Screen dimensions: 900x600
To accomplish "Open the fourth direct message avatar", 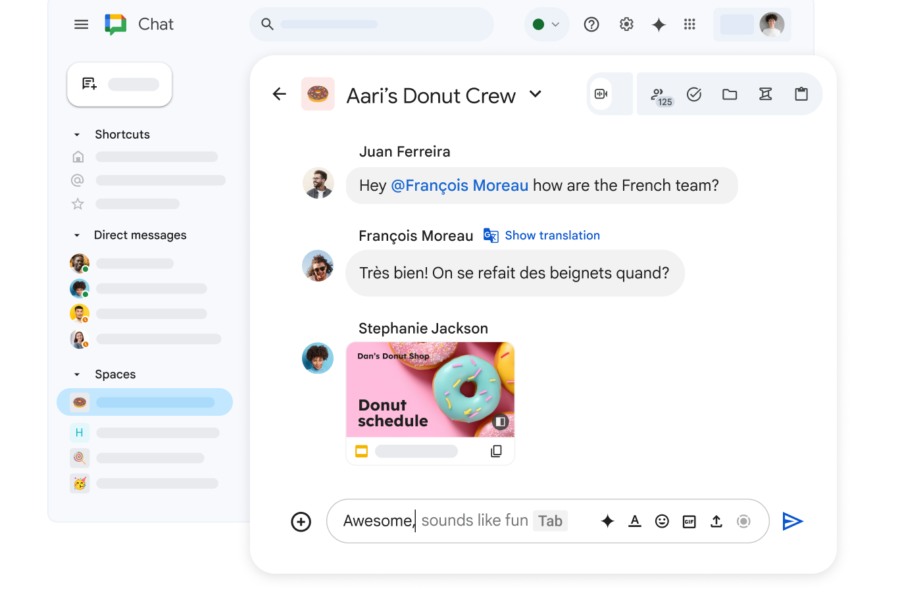I will (79, 339).
